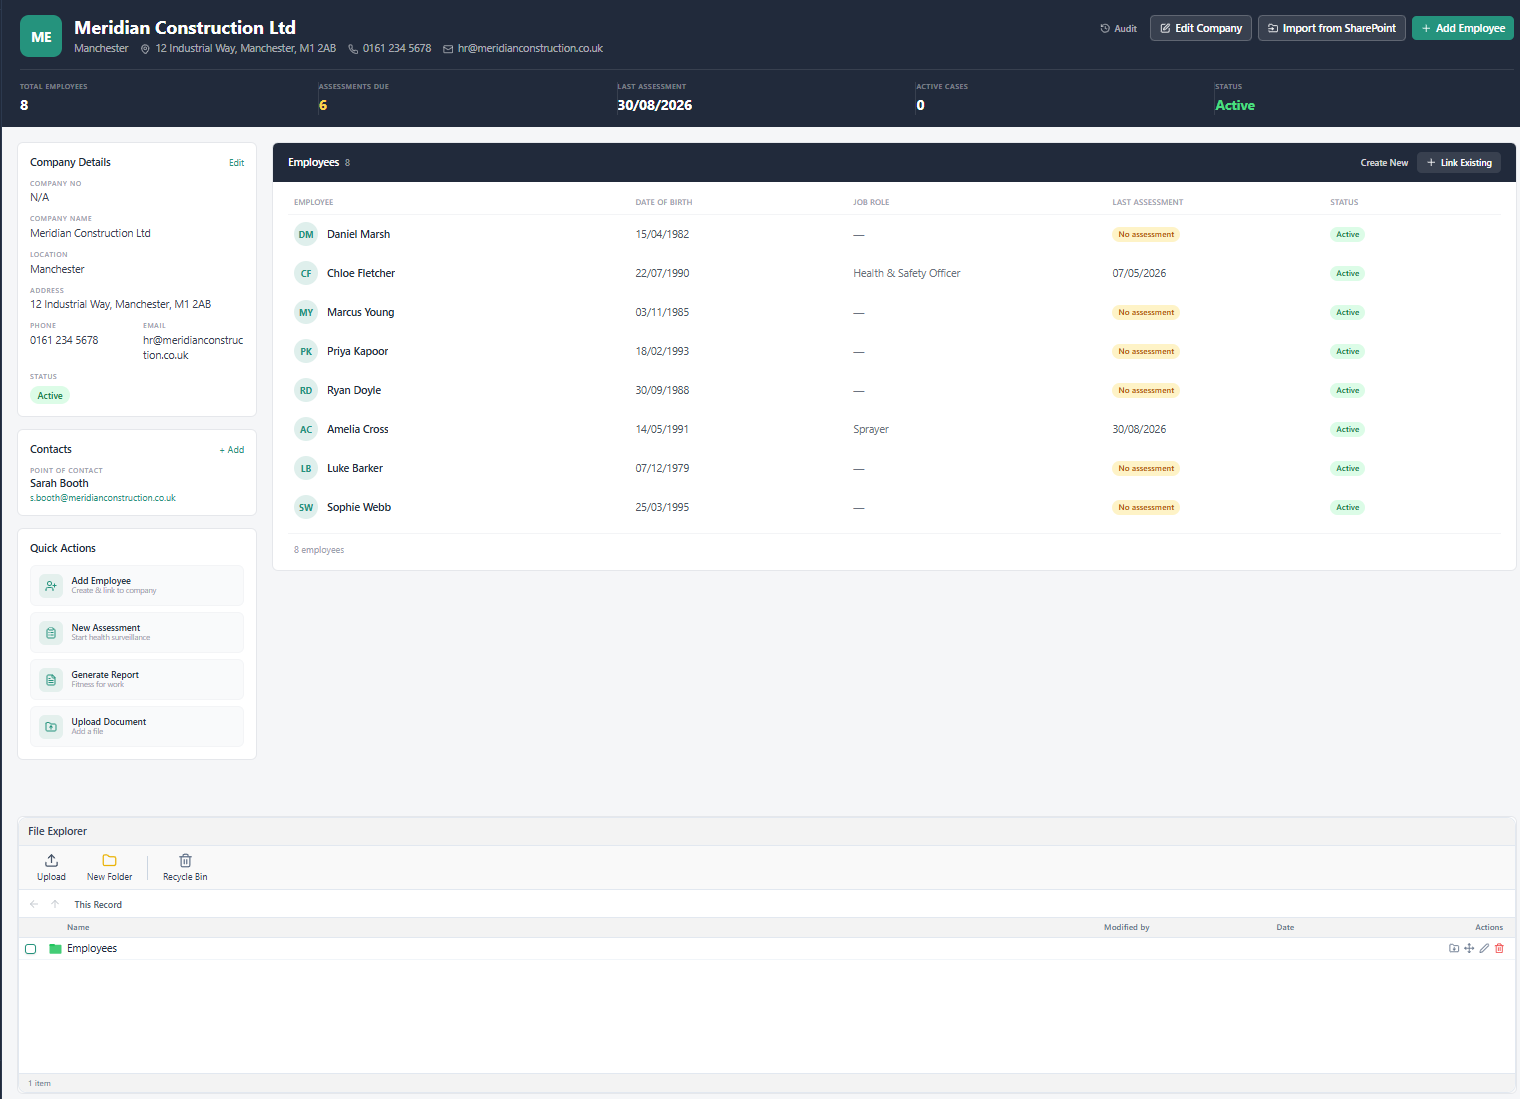This screenshot has height=1099, width=1520.
Task: Open employee Sophie Webb
Action: pos(359,507)
